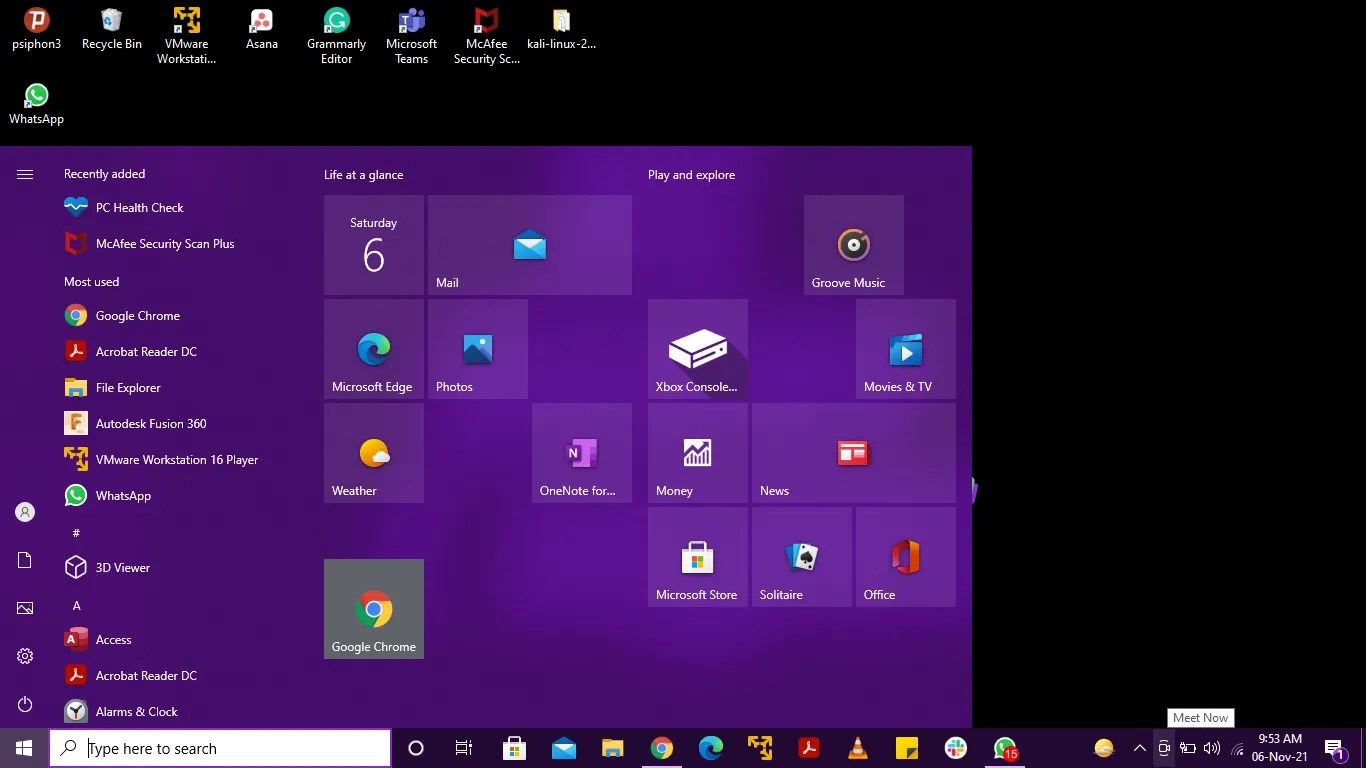Open the News tile
1366x768 pixels.
coord(854,453)
